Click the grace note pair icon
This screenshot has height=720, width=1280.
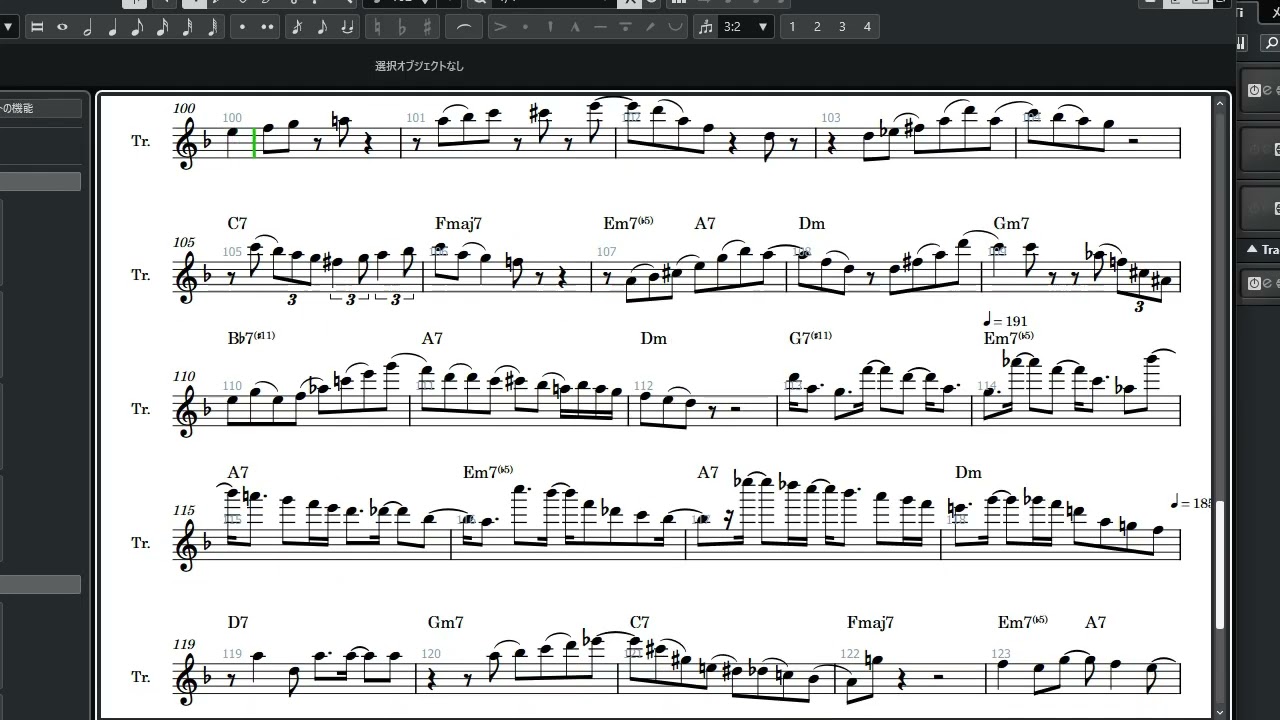click(x=347, y=27)
